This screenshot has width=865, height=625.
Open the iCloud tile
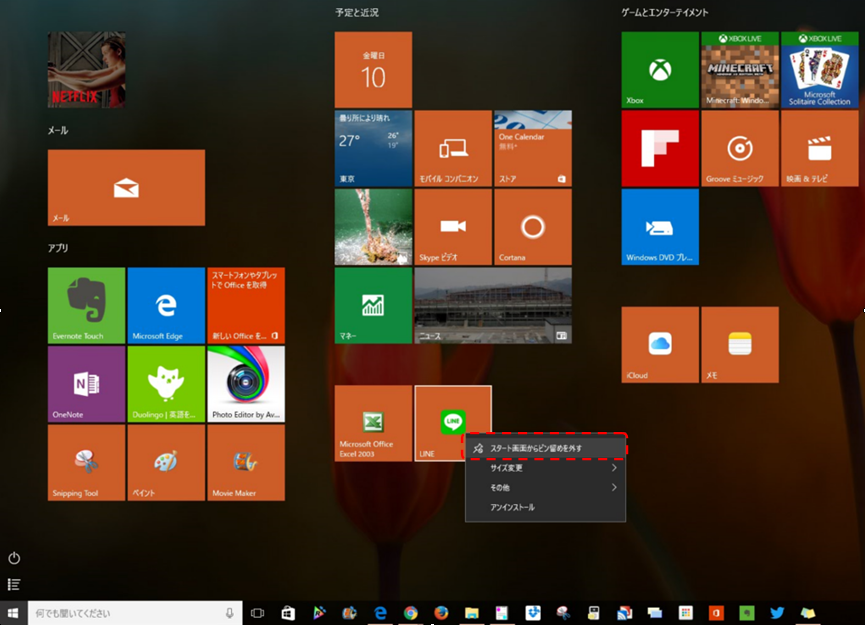660,345
